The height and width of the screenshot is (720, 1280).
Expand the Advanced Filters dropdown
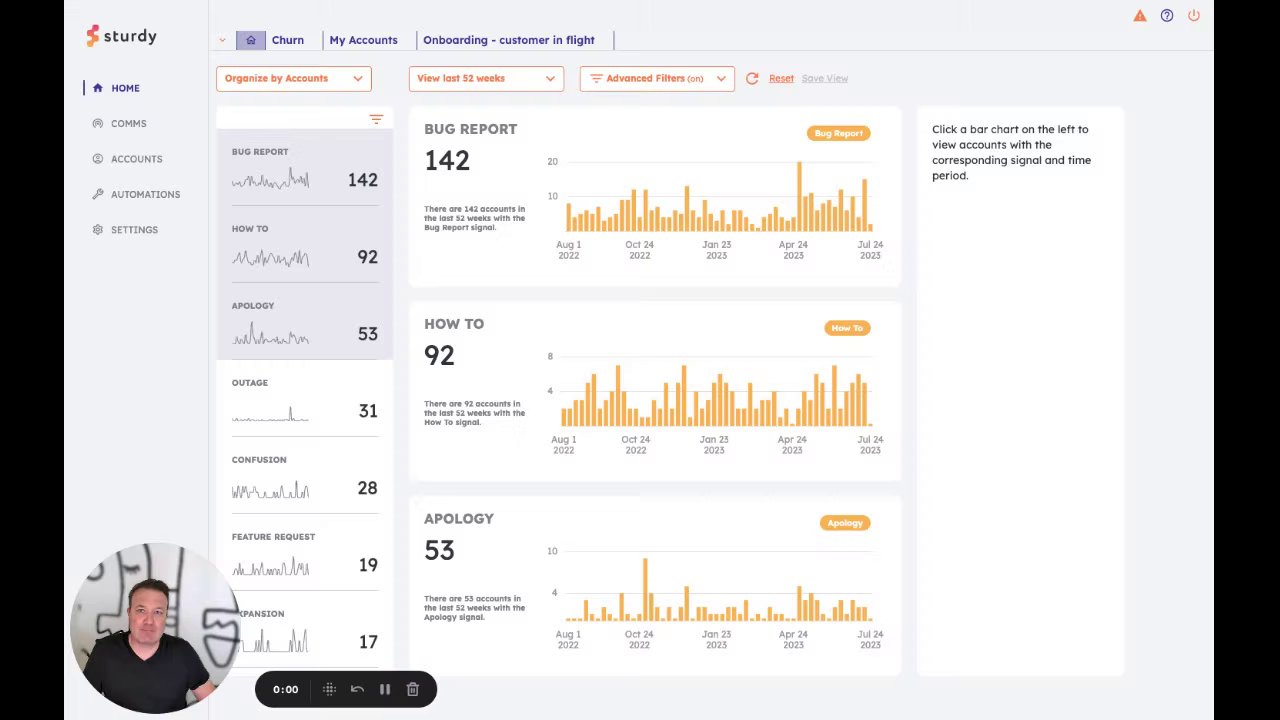[657, 78]
